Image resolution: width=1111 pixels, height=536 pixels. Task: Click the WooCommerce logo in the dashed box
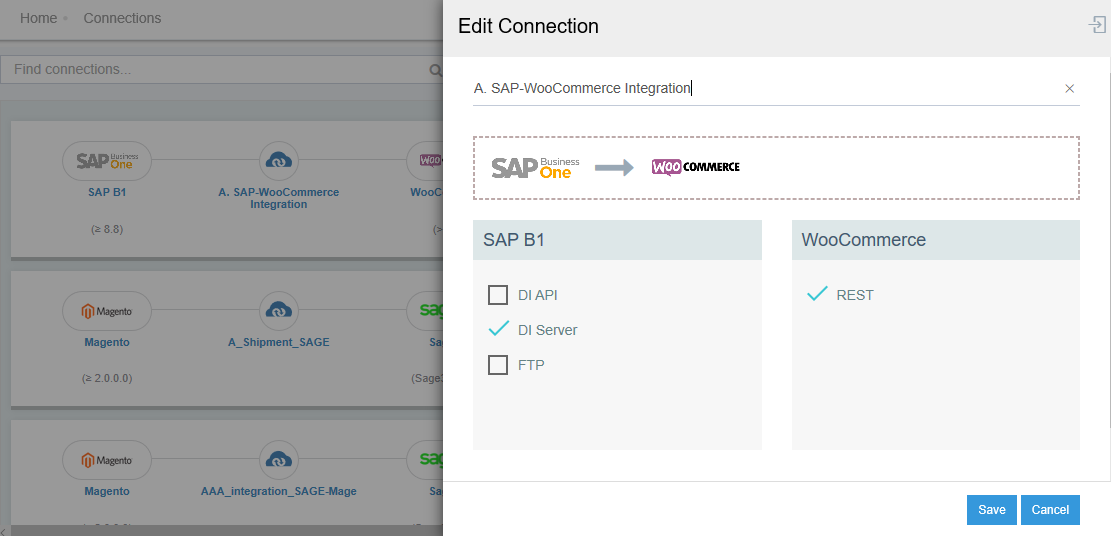coord(696,167)
